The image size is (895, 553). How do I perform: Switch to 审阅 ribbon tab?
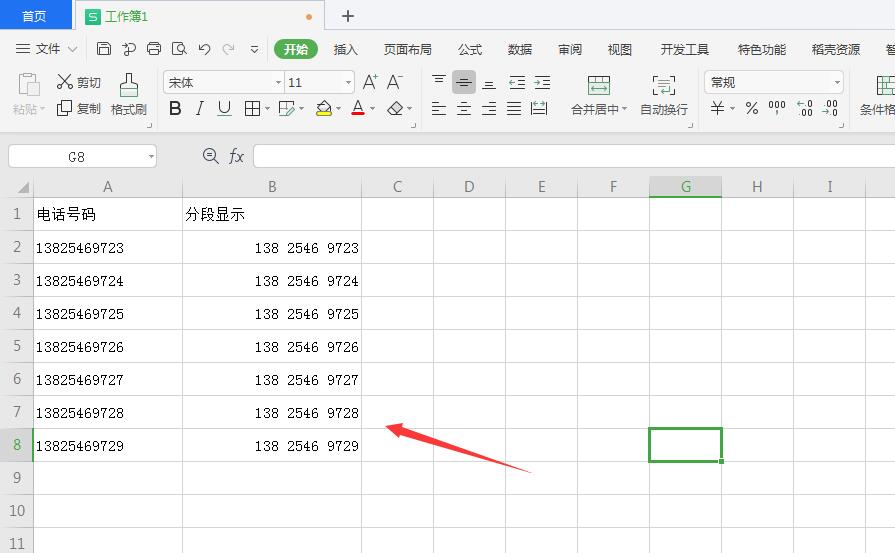(570, 50)
